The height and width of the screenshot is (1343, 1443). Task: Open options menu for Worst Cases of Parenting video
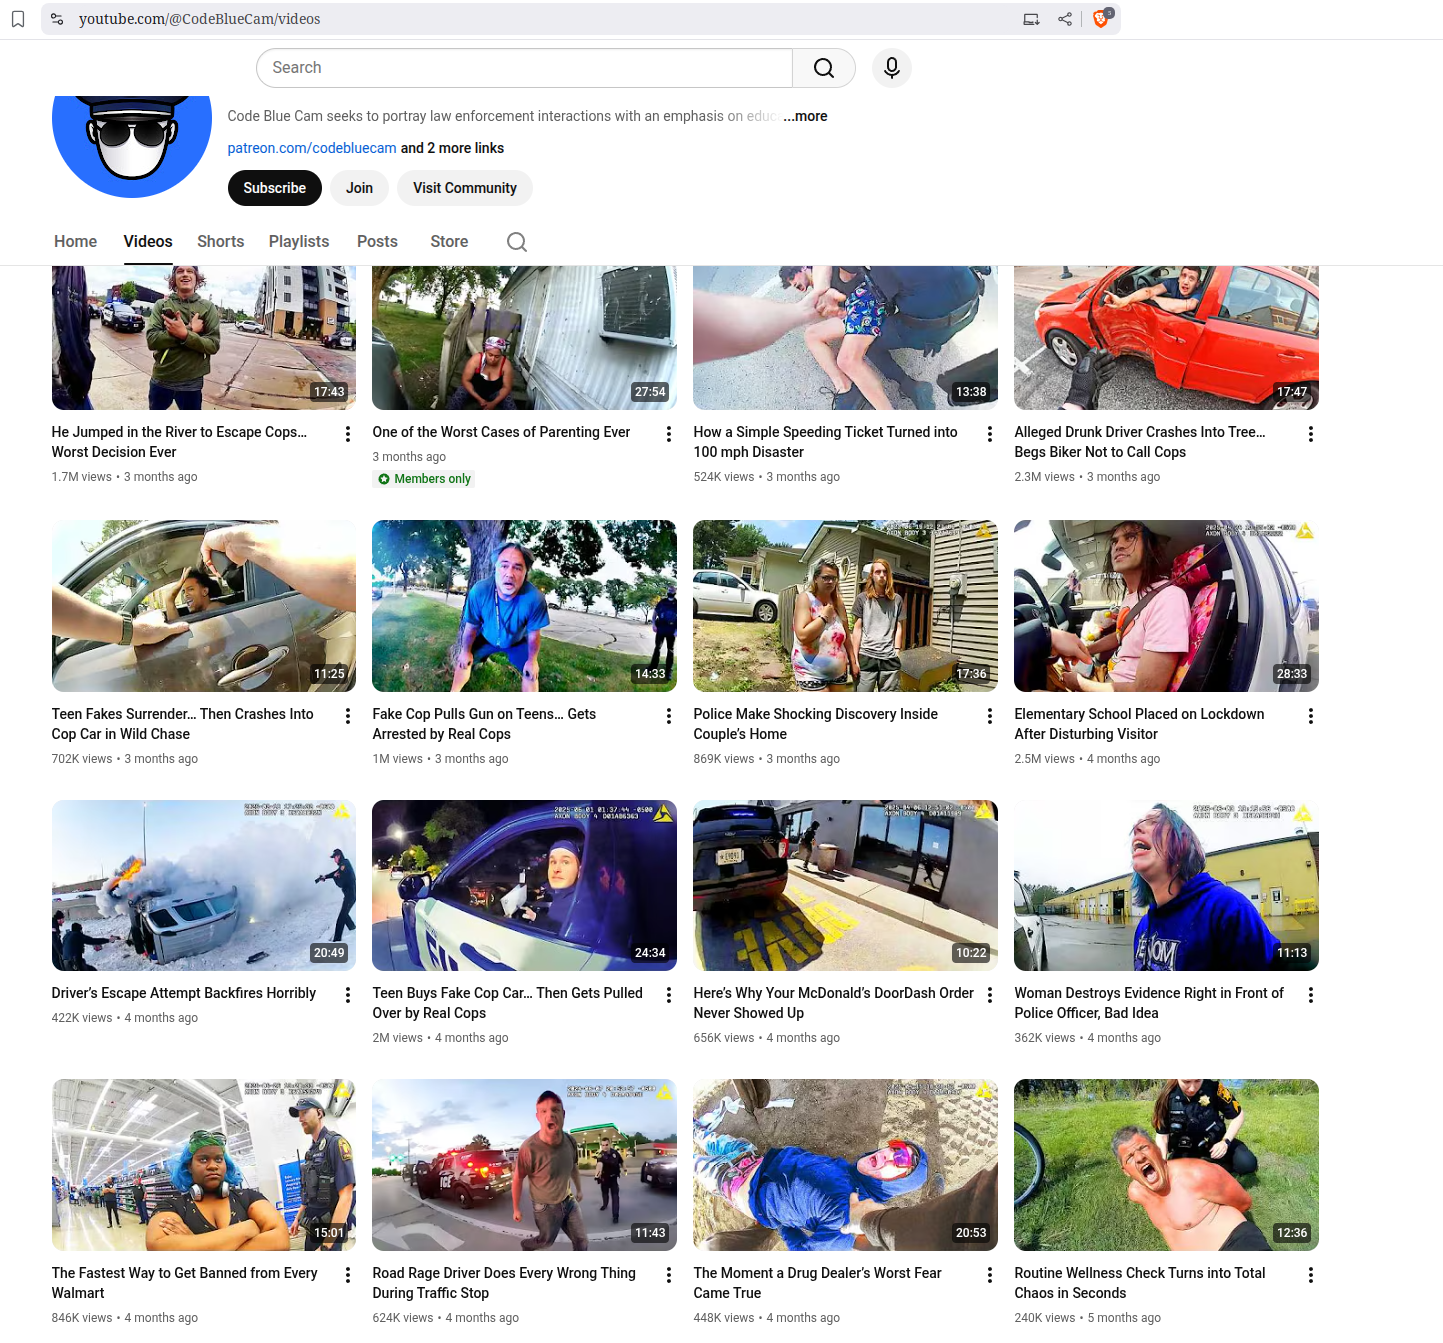click(x=668, y=434)
